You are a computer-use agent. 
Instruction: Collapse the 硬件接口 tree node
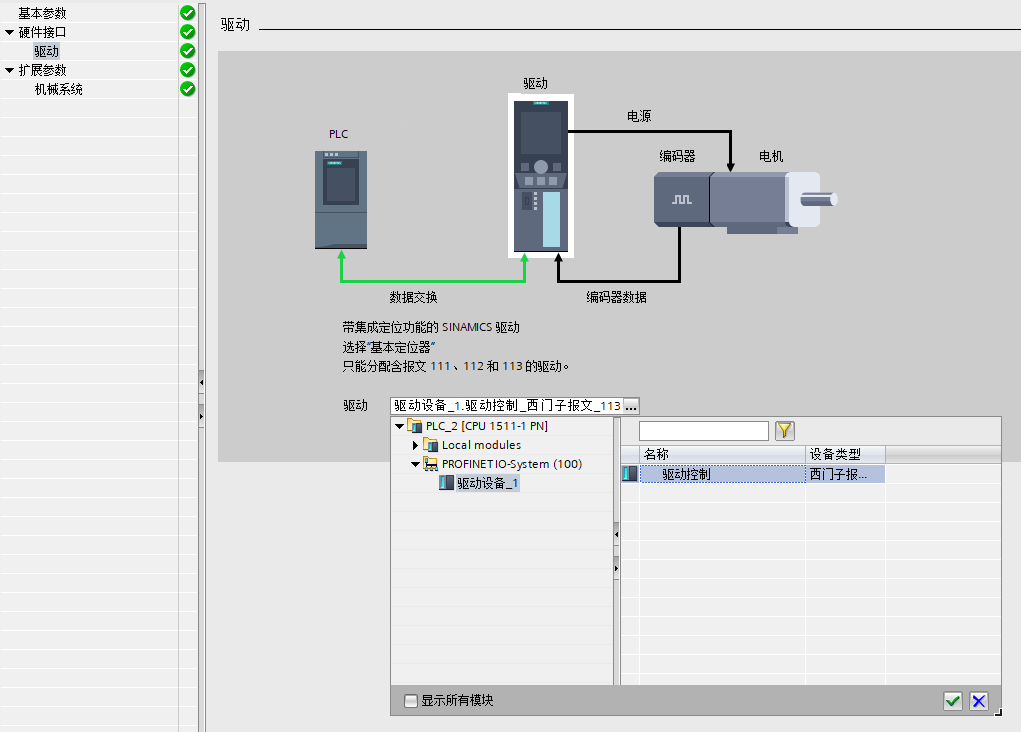pyautogui.click(x=9, y=32)
